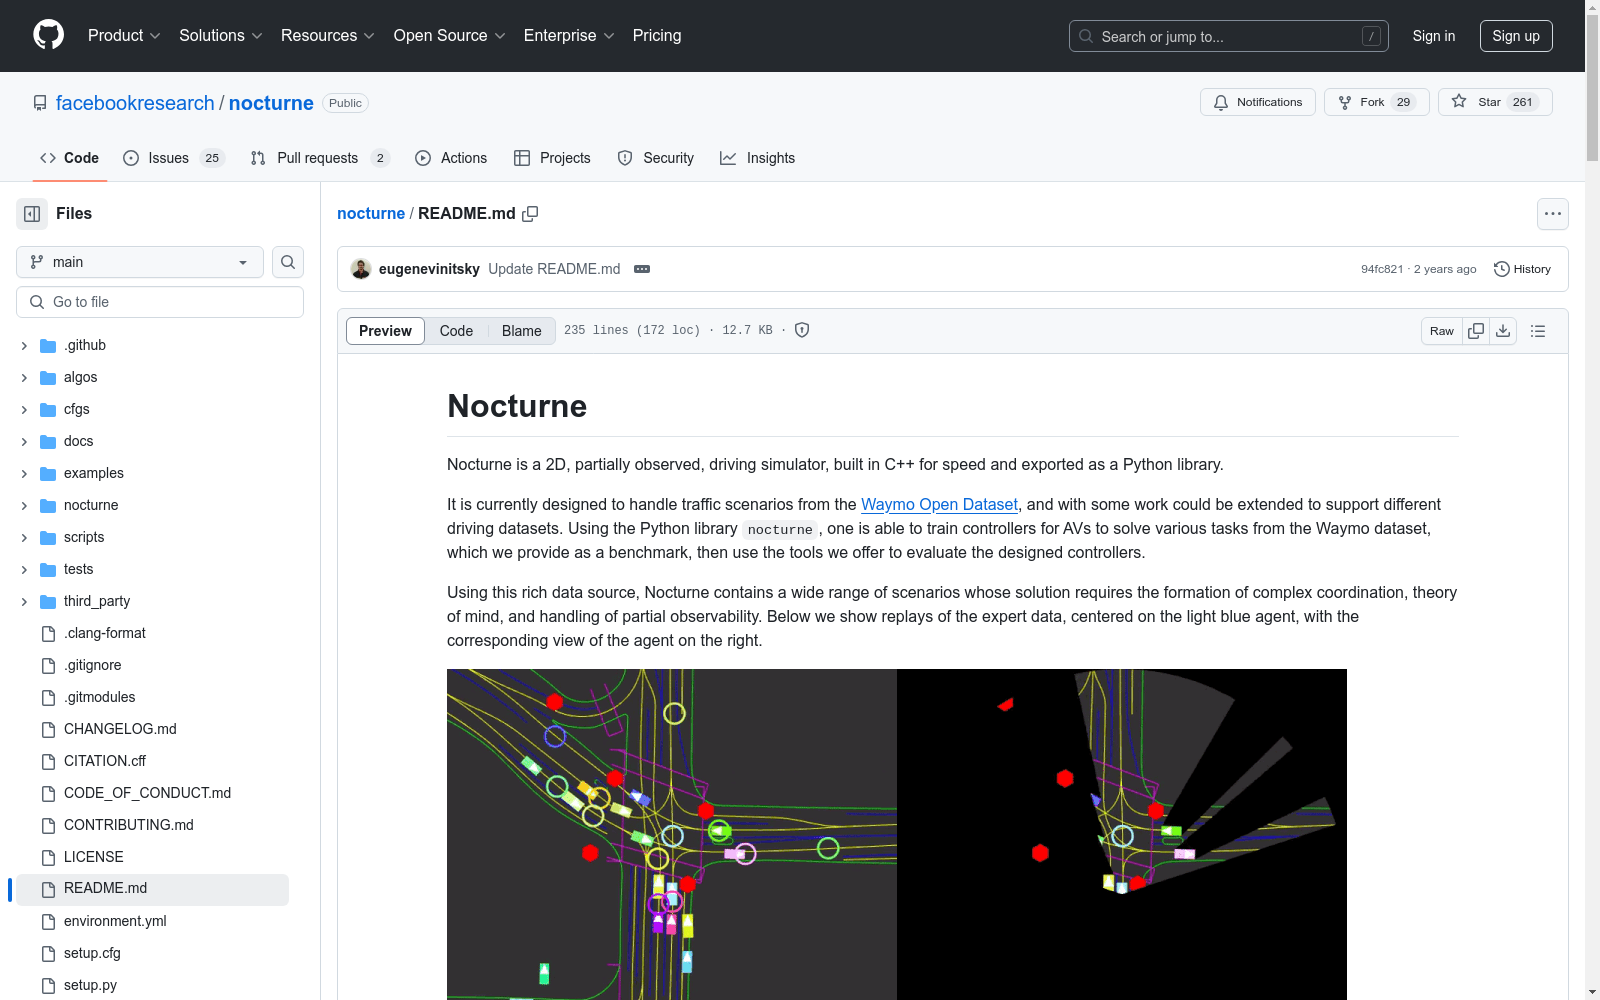Open the Pull requests tab
Image resolution: width=1600 pixels, height=1000 pixels.
point(318,158)
